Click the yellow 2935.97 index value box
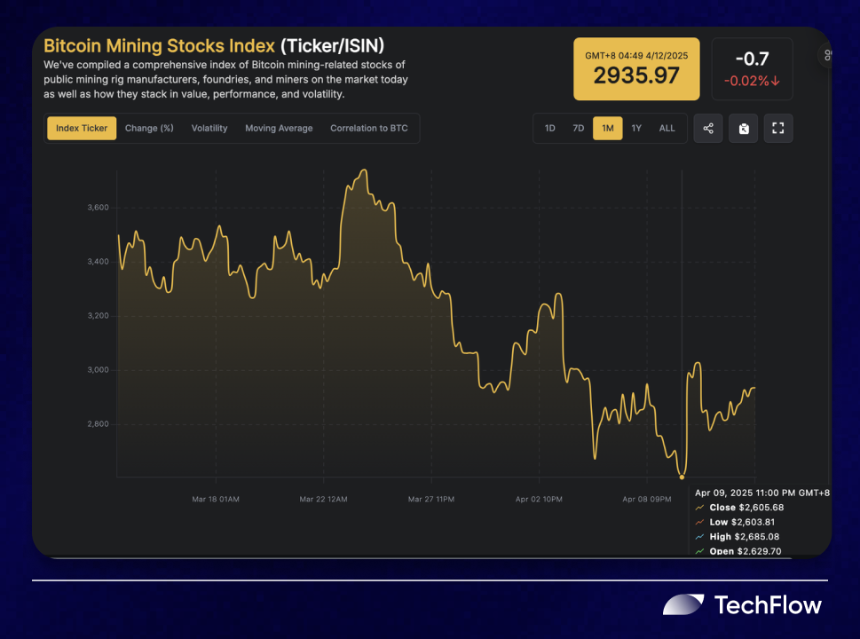860x639 pixels. tap(636, 69)
